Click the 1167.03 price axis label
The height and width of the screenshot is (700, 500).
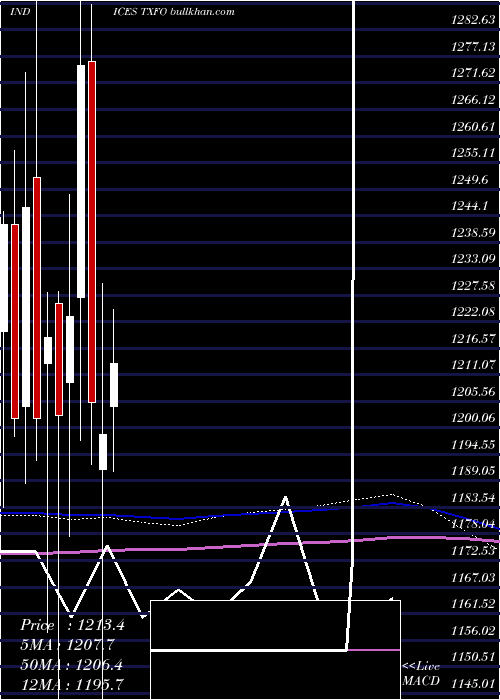pos(474,578)
